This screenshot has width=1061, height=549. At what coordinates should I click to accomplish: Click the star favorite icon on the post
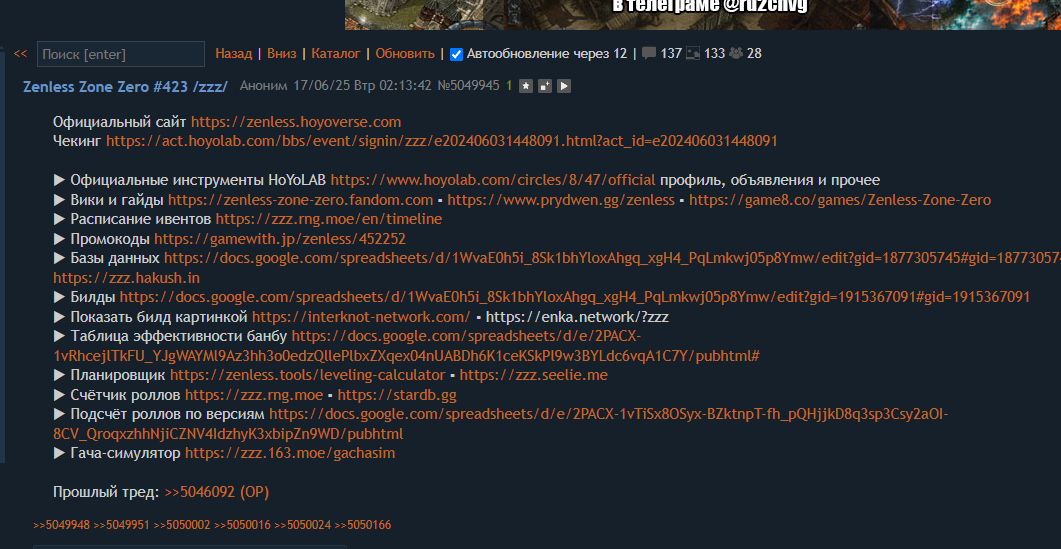point(525,86)
